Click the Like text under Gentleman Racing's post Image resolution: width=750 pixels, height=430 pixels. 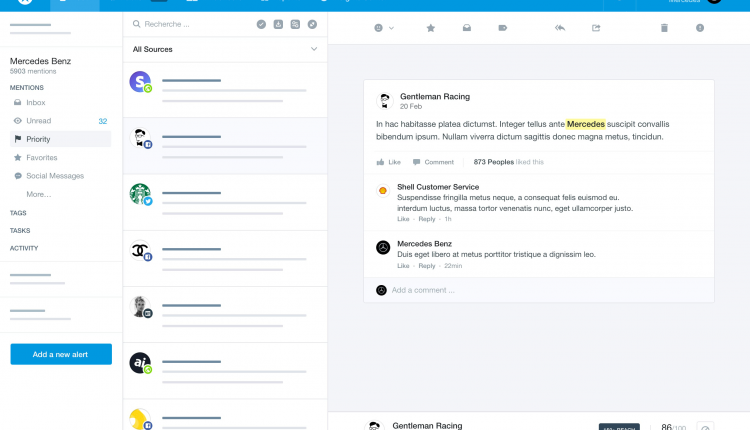pos(395,162)
